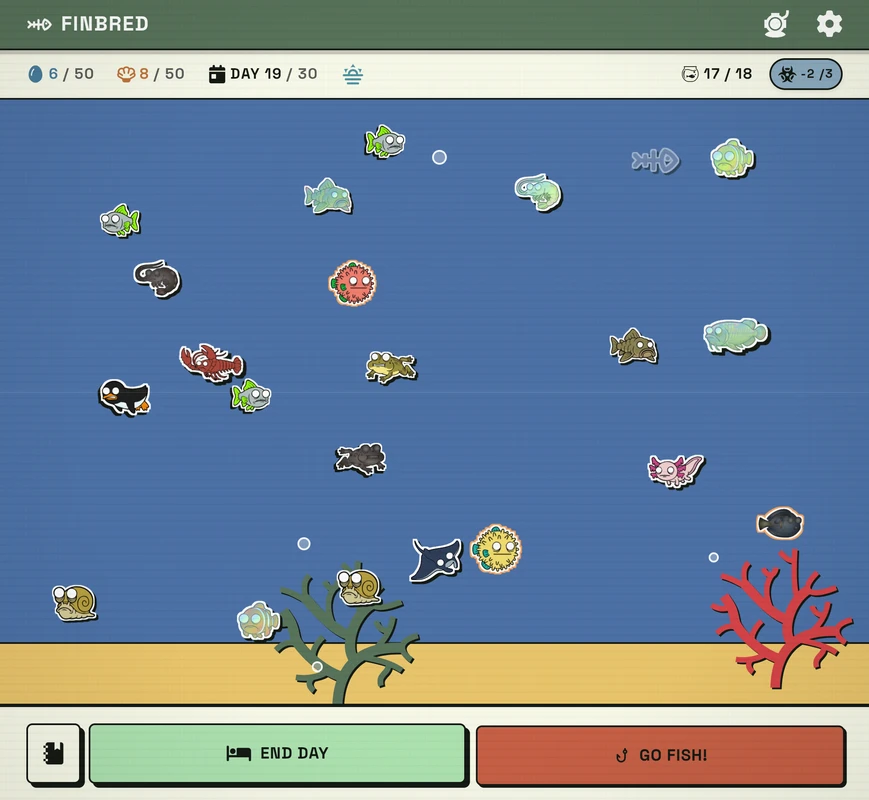Click the dark blue manta ray
869x800 pixels.
pyautogui.click(x=436, y=559)
